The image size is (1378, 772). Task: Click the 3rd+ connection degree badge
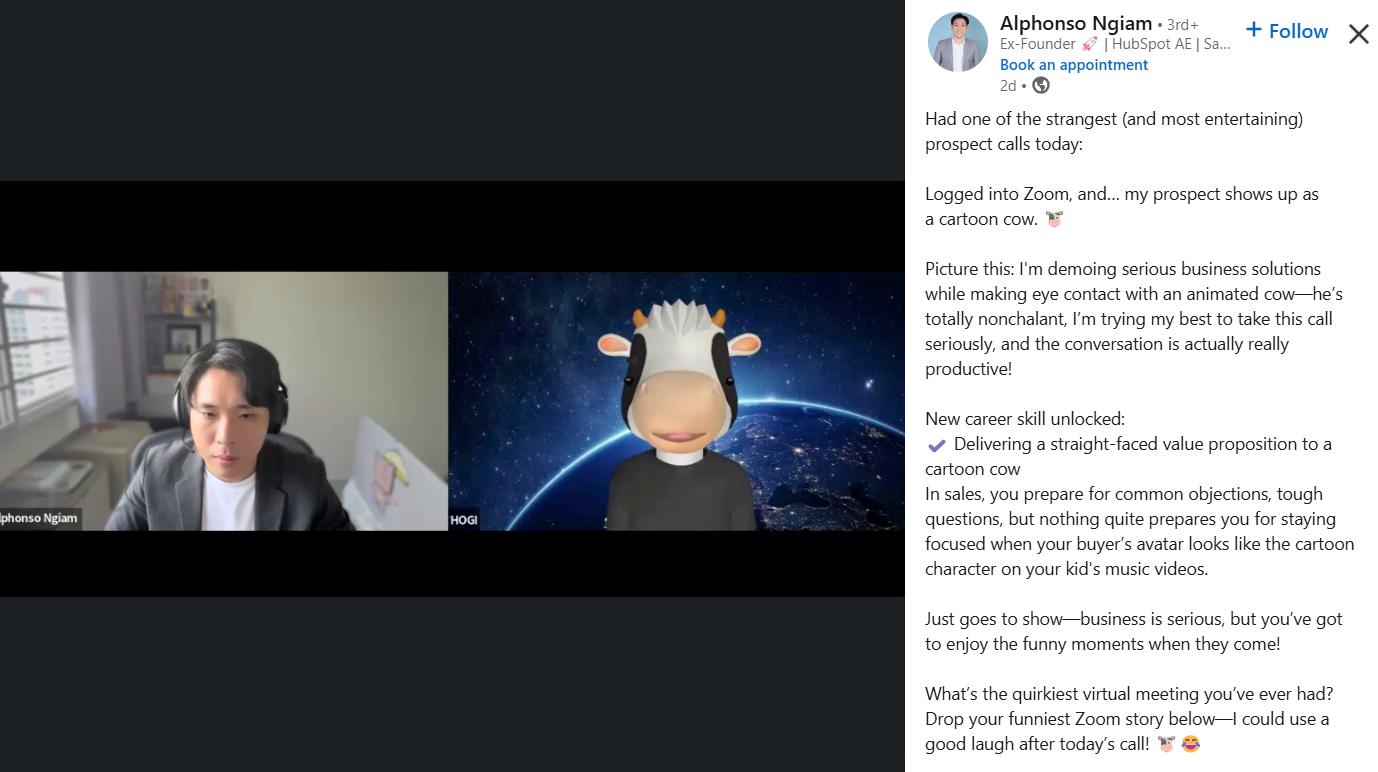(1182, 25)
